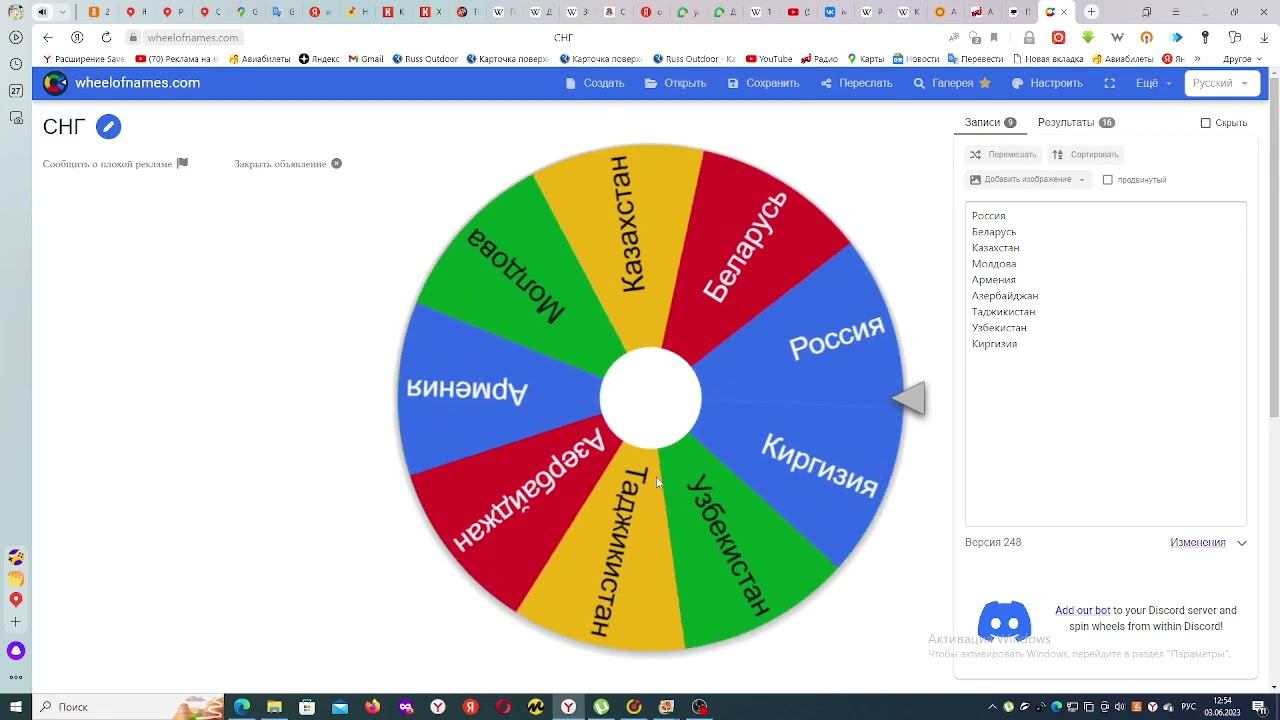Expand the Добавить изображение dropdown
Screen dimensions: 1280x720
(x=1028, y=180)
